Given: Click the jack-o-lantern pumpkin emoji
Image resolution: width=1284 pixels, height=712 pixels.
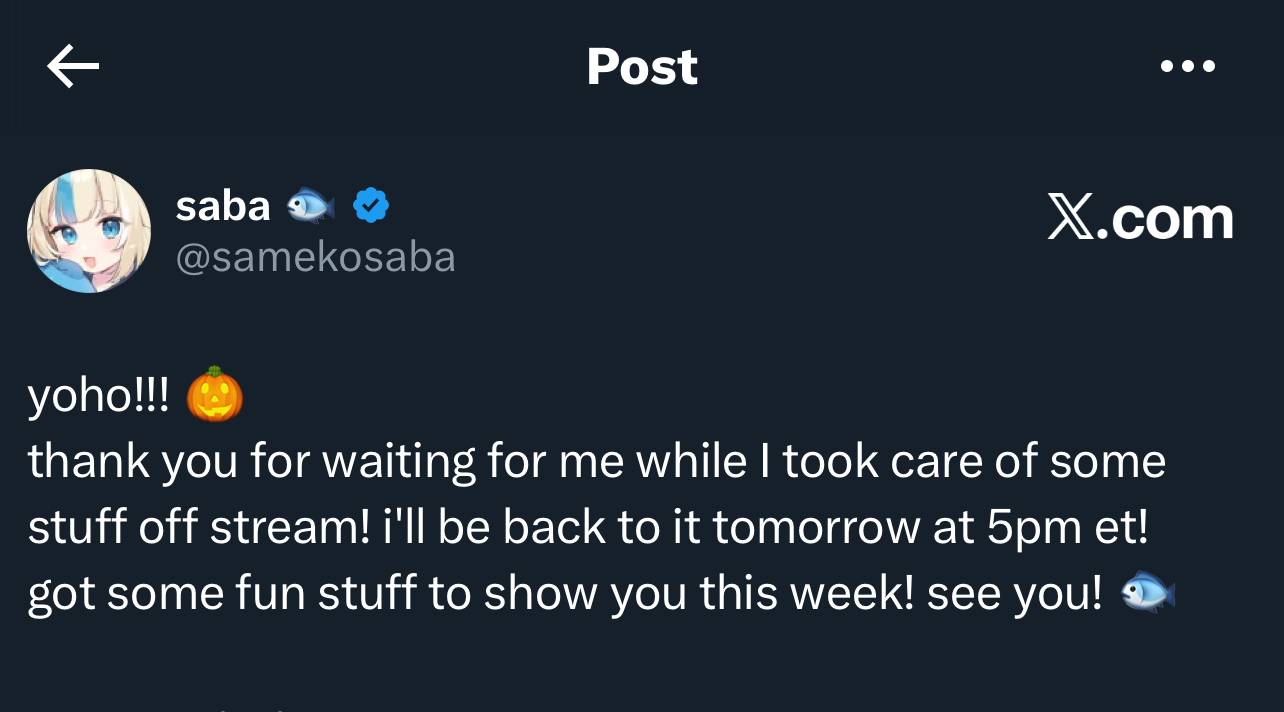Looking at the screenshot, I should (x=215, y=394).
